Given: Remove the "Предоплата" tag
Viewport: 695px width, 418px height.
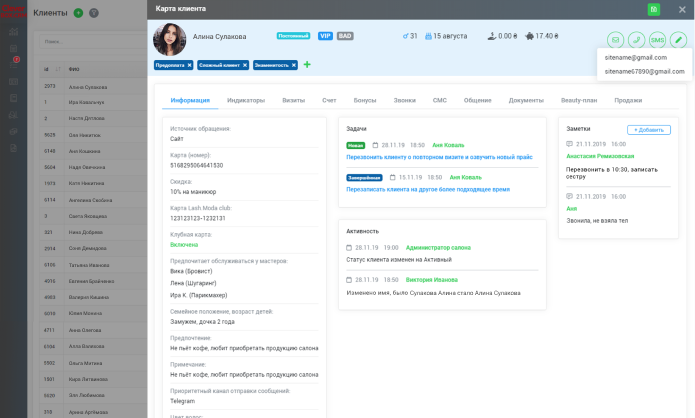Looking at the screenshot, I should click(190, 65).
